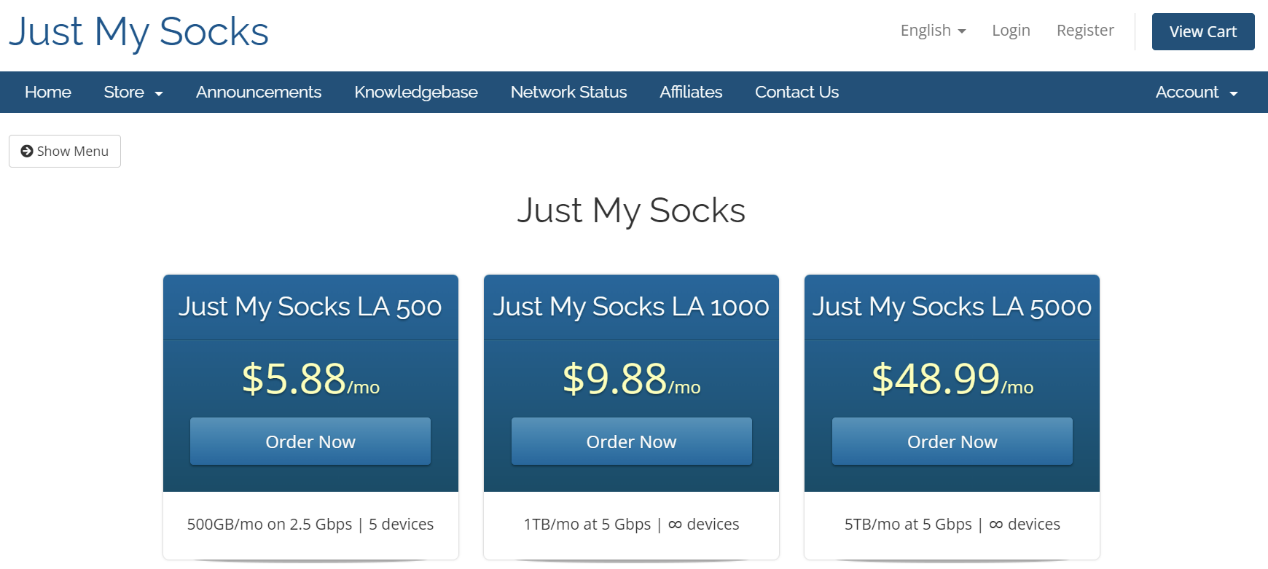Order the LA 500 plan

click(x=310, y=441)
